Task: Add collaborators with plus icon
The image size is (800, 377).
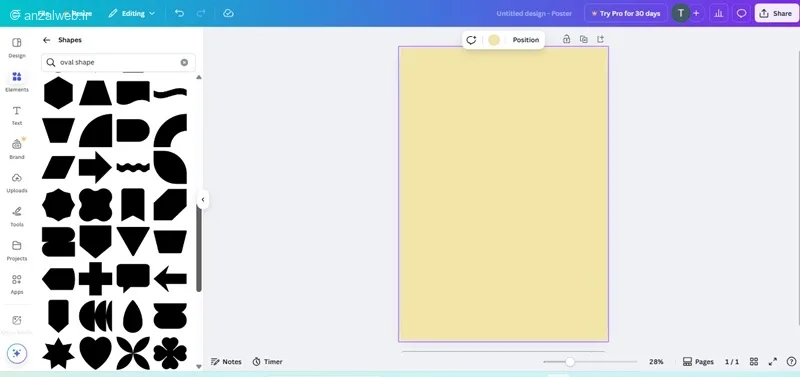Action: [x=696, y=13]
